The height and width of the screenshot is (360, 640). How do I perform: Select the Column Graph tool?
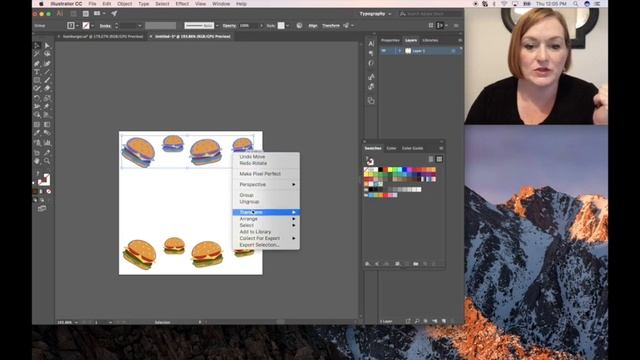pos(47,143)
